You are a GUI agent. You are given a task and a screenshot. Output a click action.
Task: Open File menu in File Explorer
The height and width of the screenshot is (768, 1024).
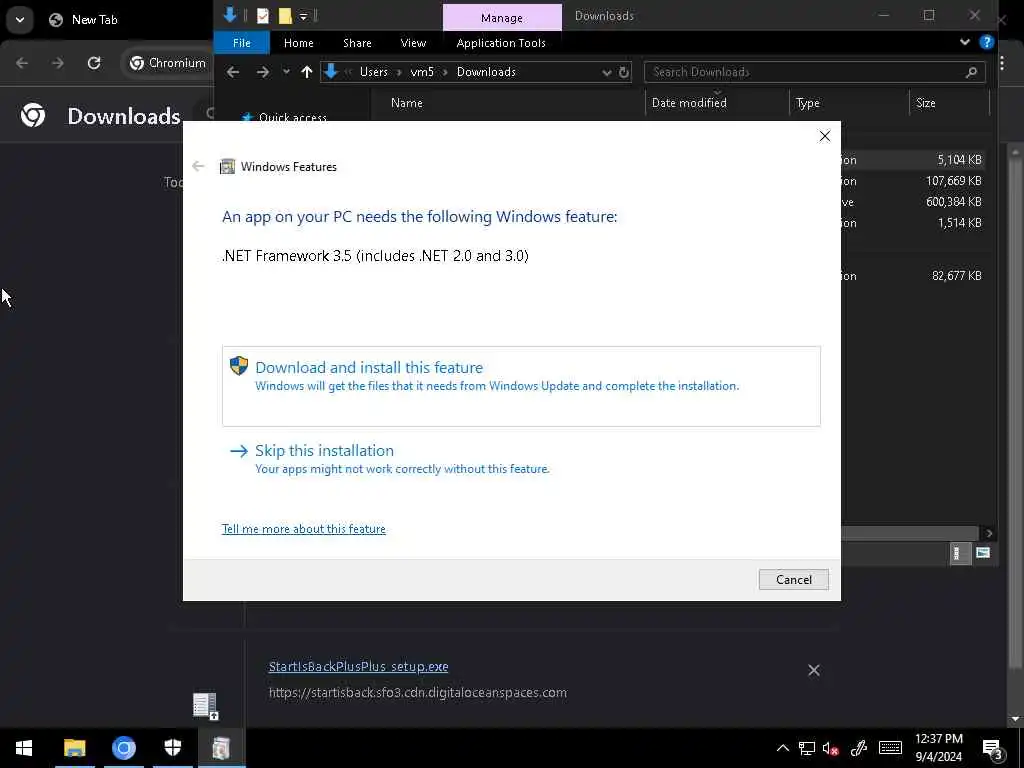[242, 43]
